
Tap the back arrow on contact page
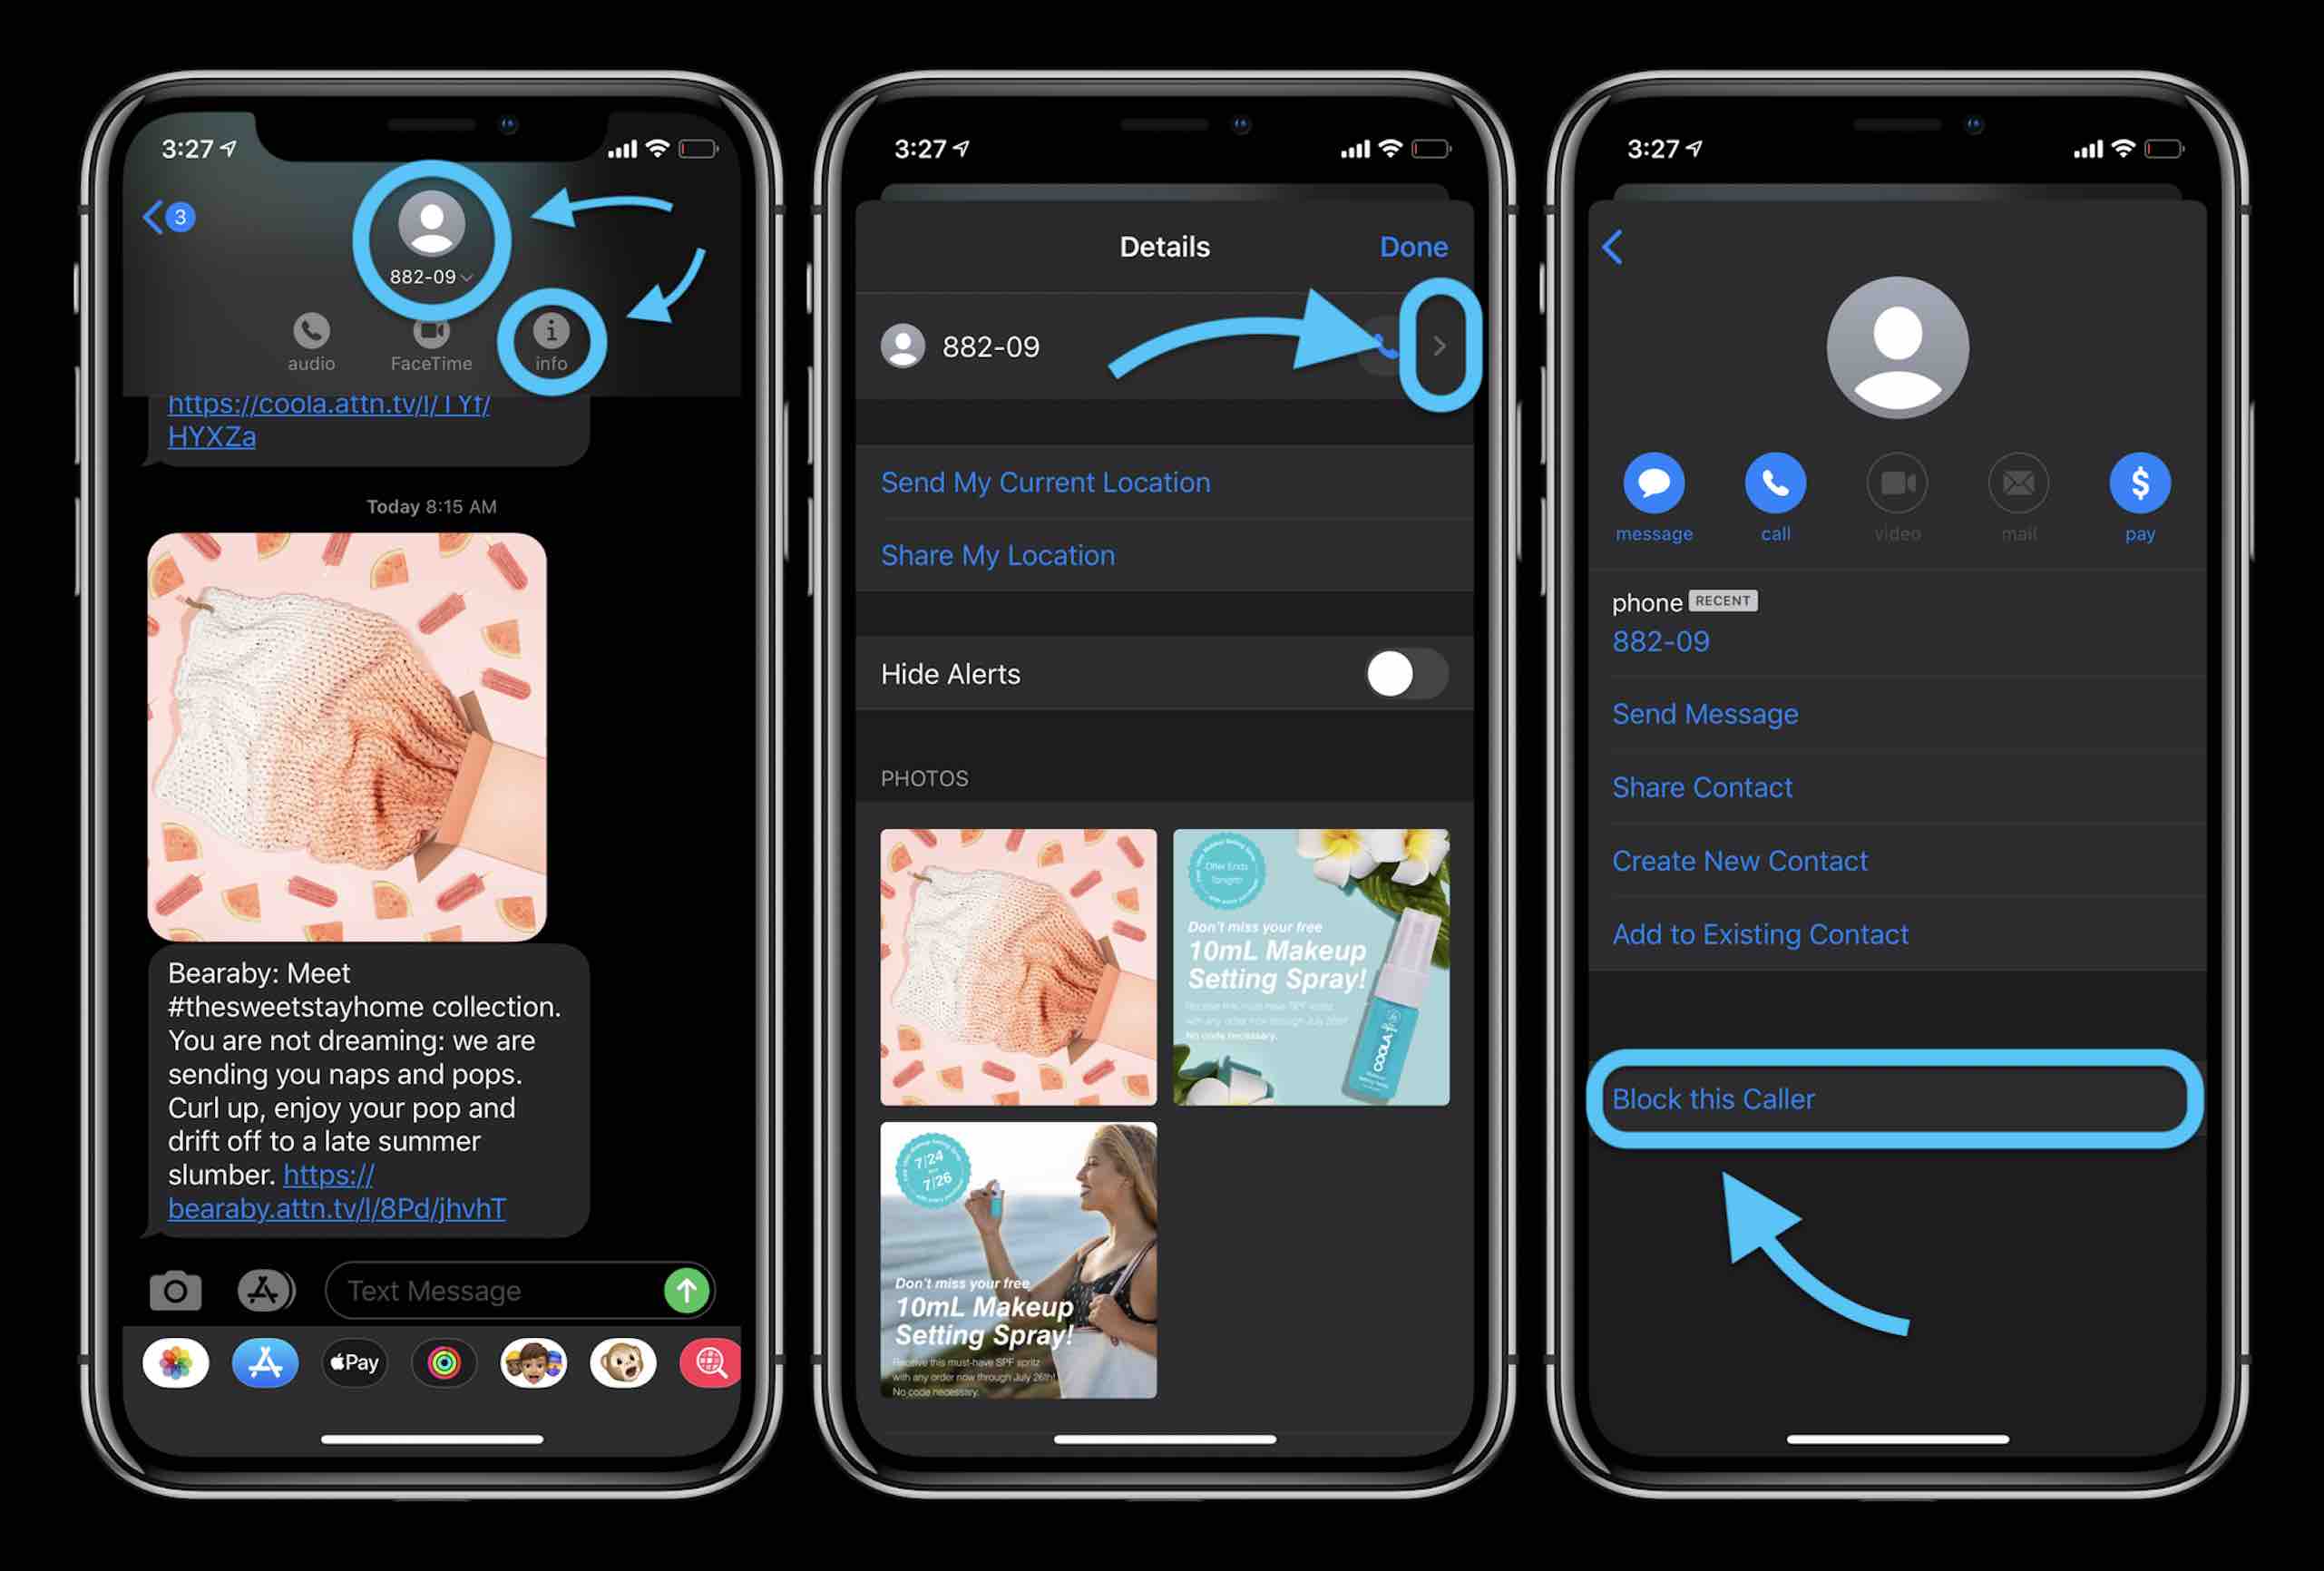click(x=1613, y=244)
